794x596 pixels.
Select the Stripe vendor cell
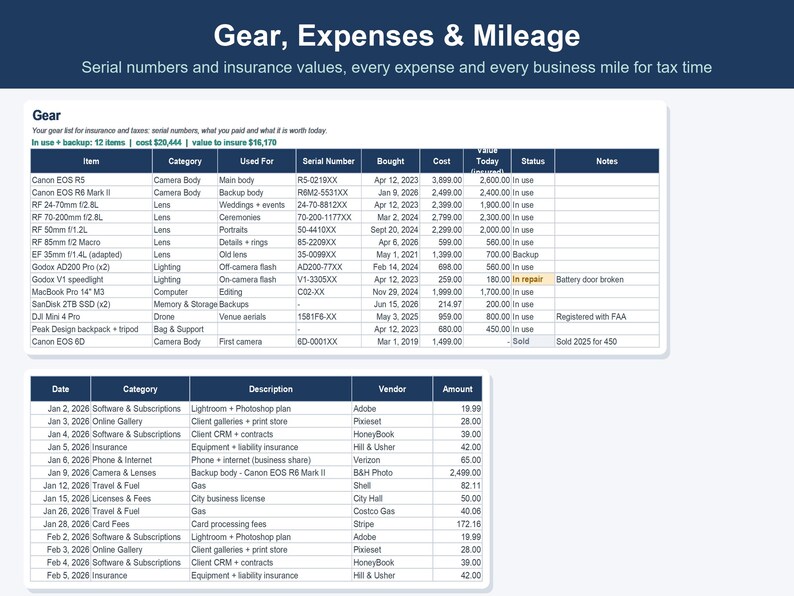point(392,524)
